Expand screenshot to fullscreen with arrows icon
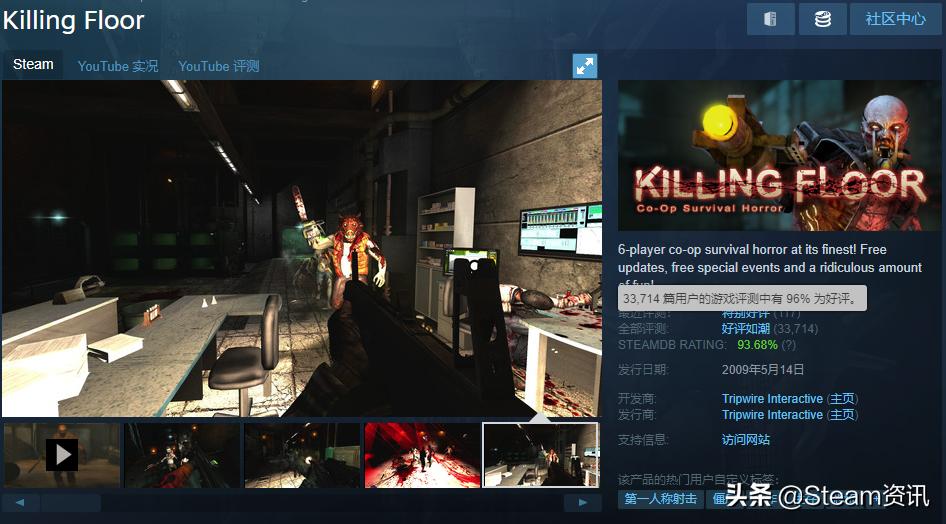This screenshot has height=524, width=946. tap(585, 66)
